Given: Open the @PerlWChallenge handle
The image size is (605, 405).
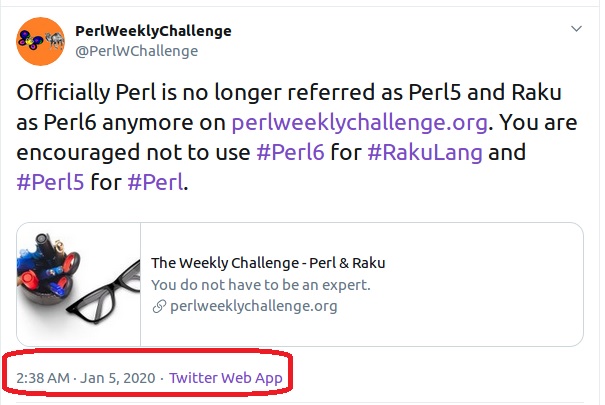Looking at the screenshot, I should 137,51.
